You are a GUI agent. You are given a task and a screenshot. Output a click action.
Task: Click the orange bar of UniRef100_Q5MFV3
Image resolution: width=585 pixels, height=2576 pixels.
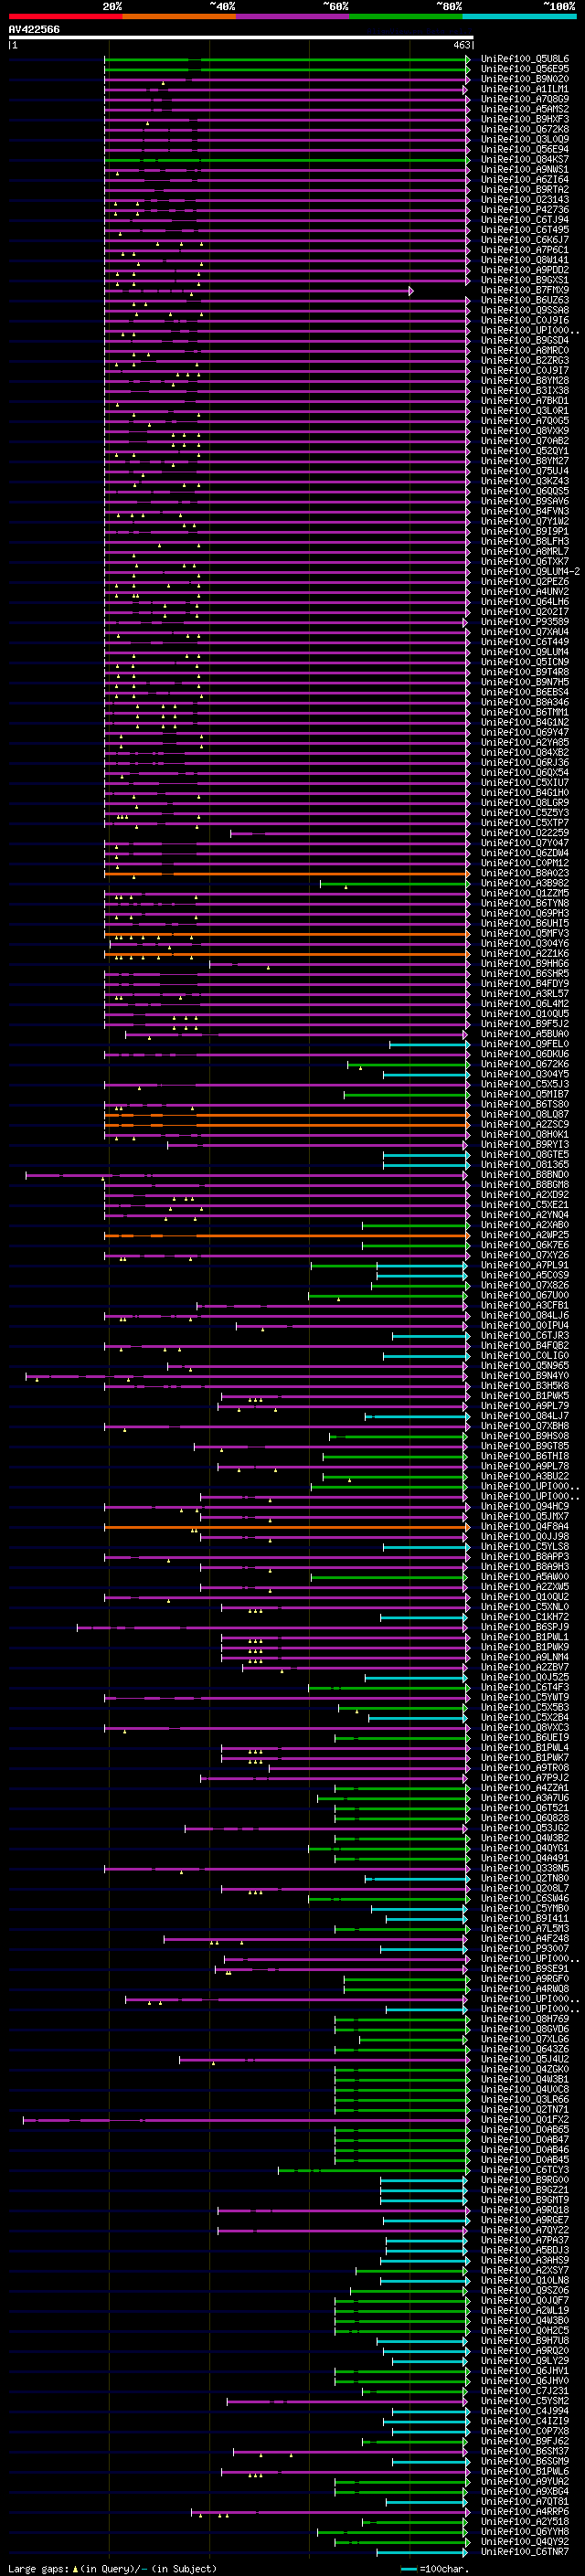287,934
